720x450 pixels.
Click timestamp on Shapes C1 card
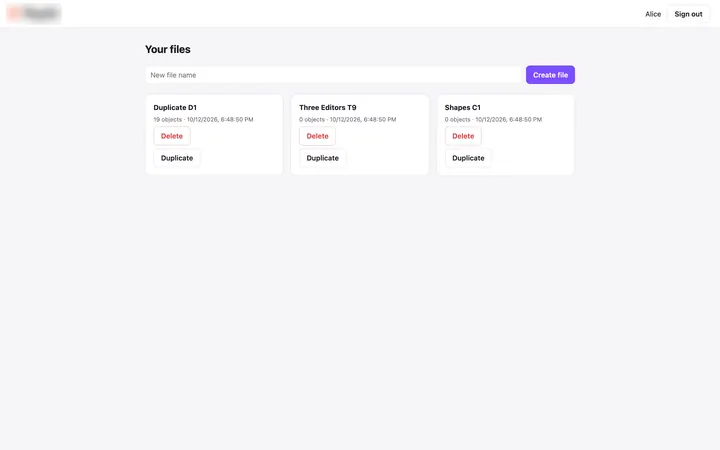(x=508, y=119)
